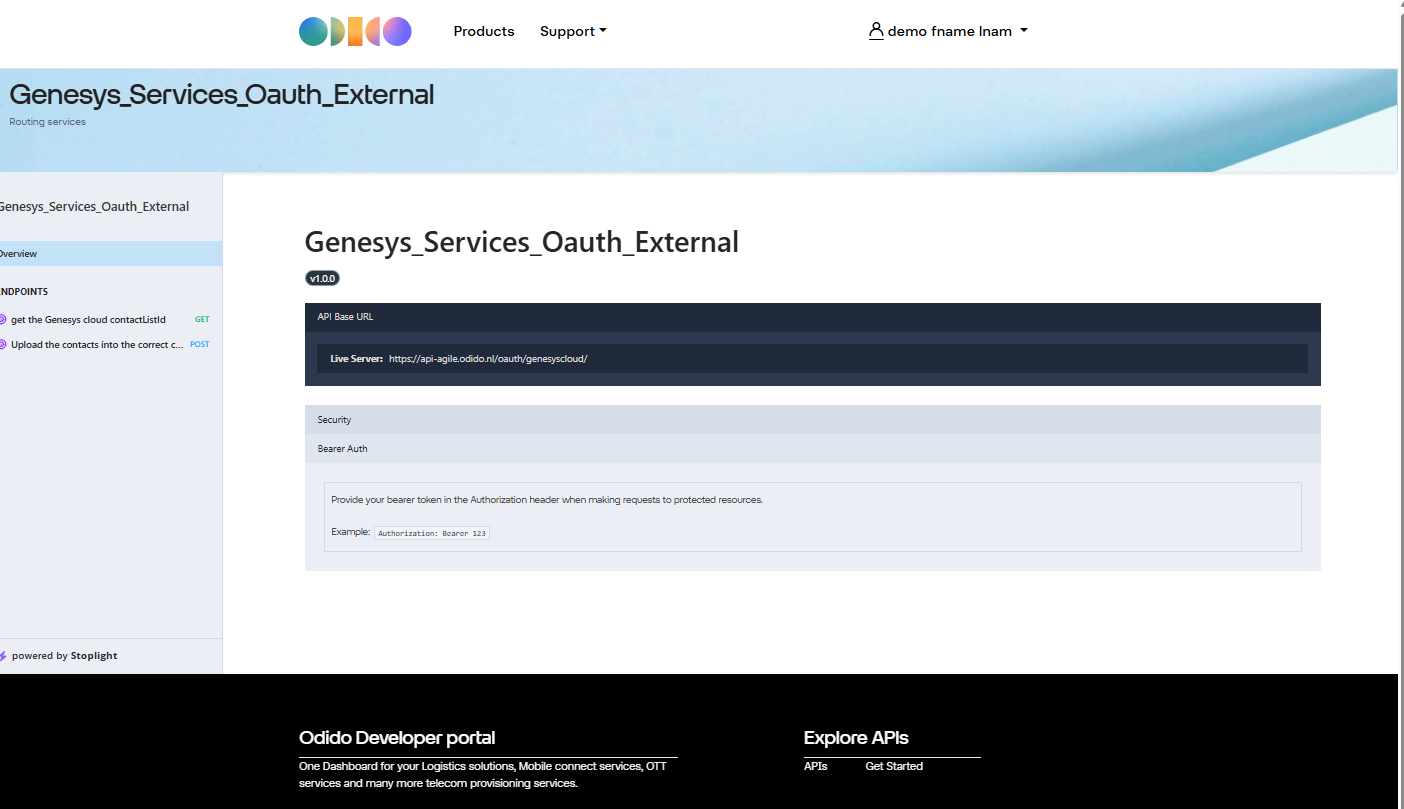Image resolution: width=1404 pixels, height=809 pixels.
Task: Click the v1.0.0 version badge
Action: click(x=322, y=279)
